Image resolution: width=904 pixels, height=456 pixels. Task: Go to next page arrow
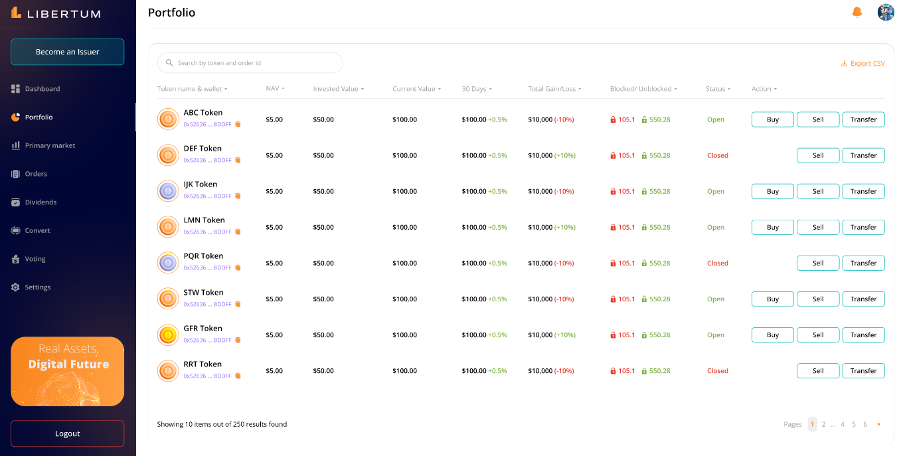pyautogui.click(x=878, y=424)
